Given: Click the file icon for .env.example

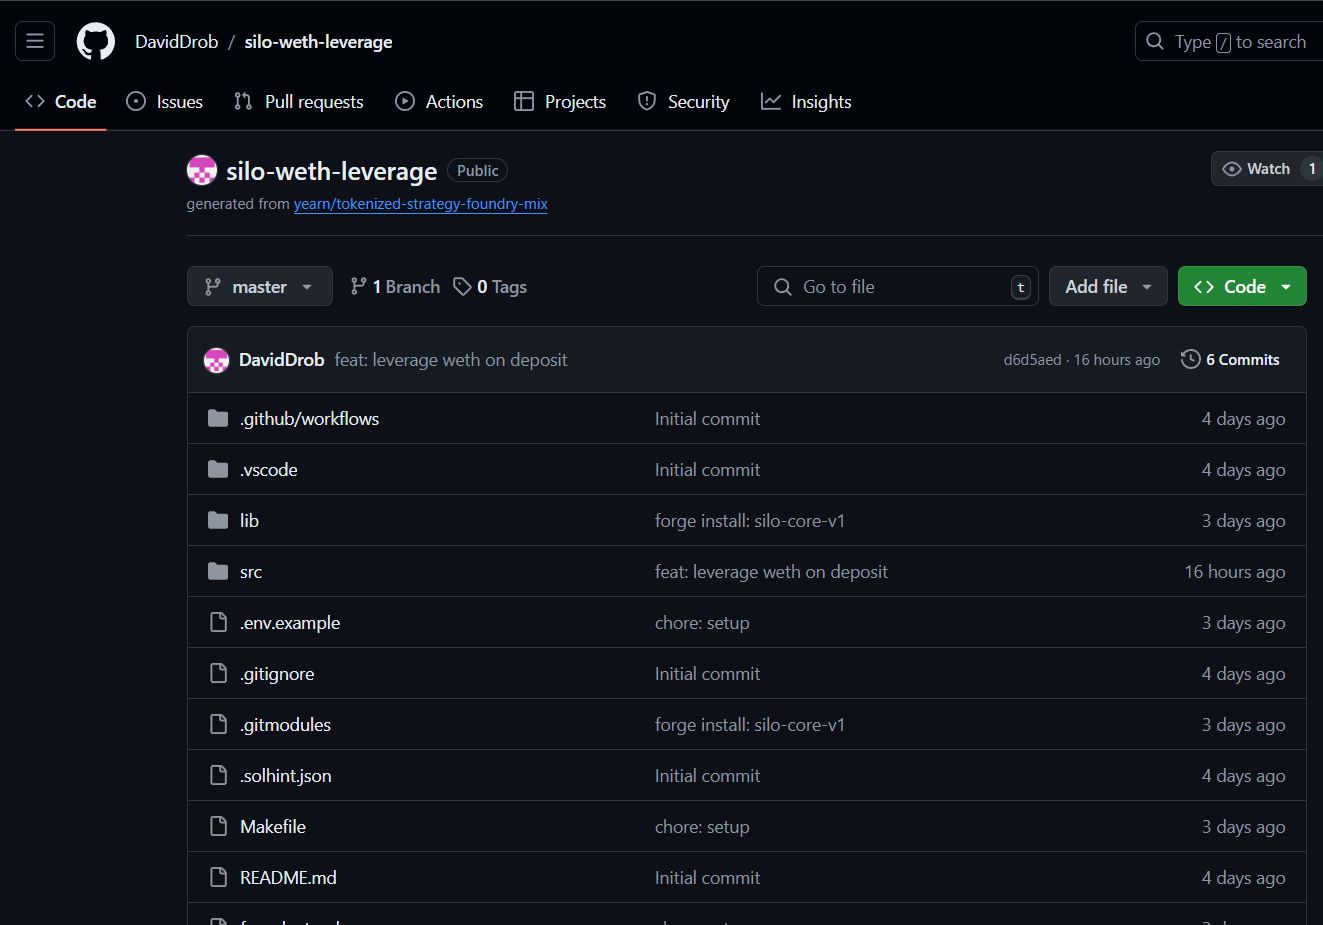Looking at the screenshot, I should pos(218,622).
